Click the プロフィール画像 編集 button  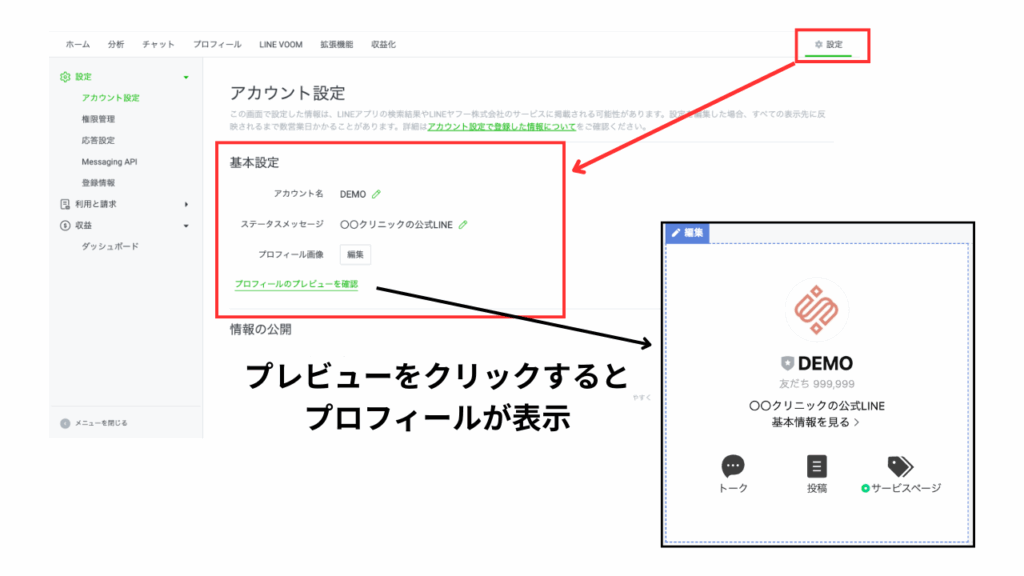pyautogui.click(x=355, y=255)
